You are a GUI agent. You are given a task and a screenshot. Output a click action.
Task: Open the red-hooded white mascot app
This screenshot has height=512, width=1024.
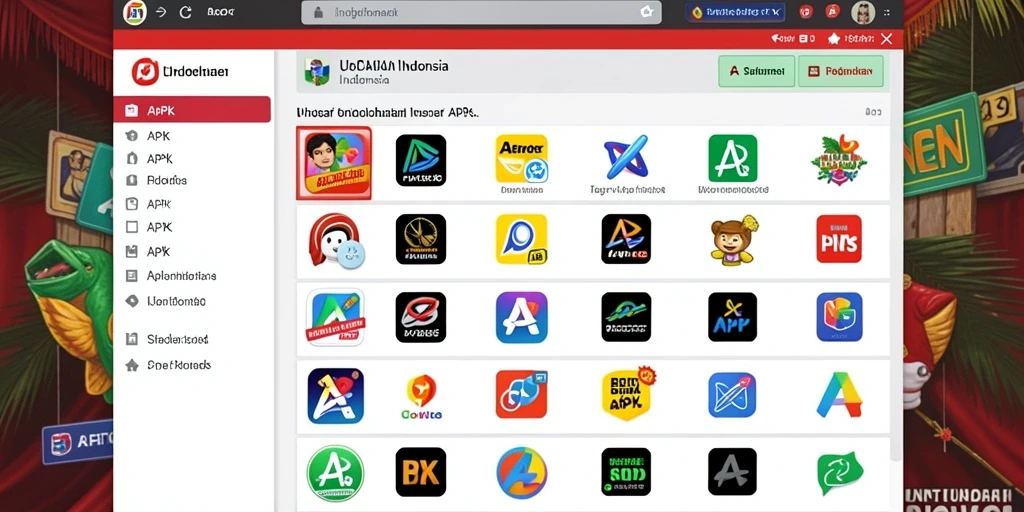coord(335,240)
